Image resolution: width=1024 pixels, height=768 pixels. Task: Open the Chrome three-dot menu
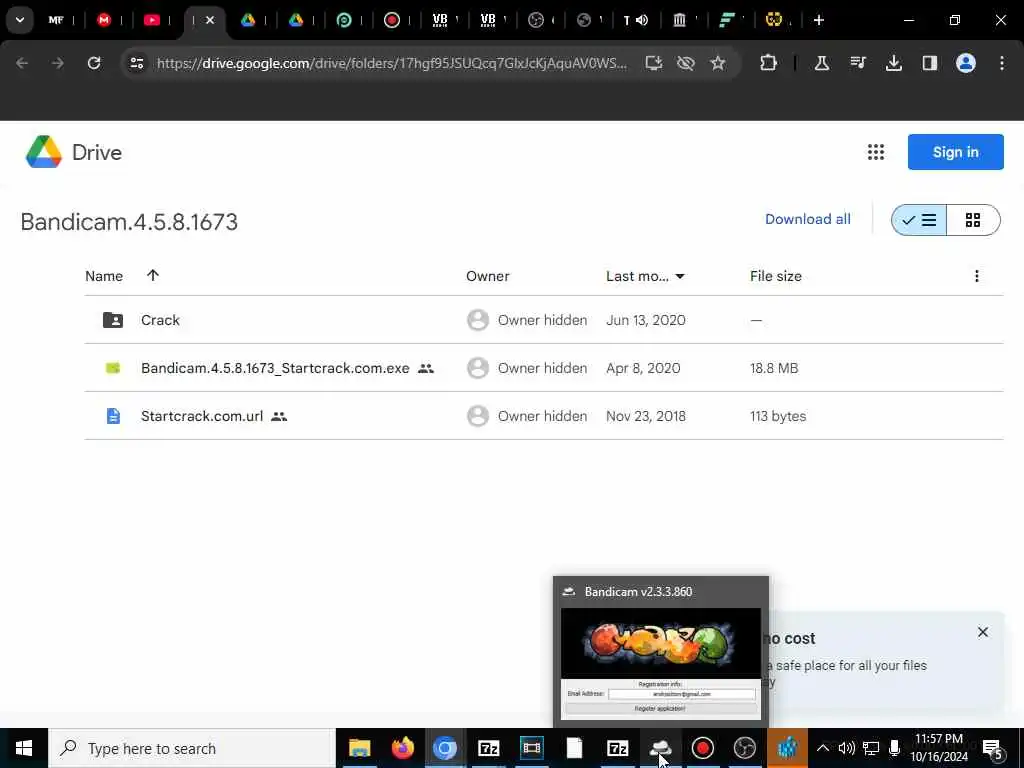[1002, 63]
